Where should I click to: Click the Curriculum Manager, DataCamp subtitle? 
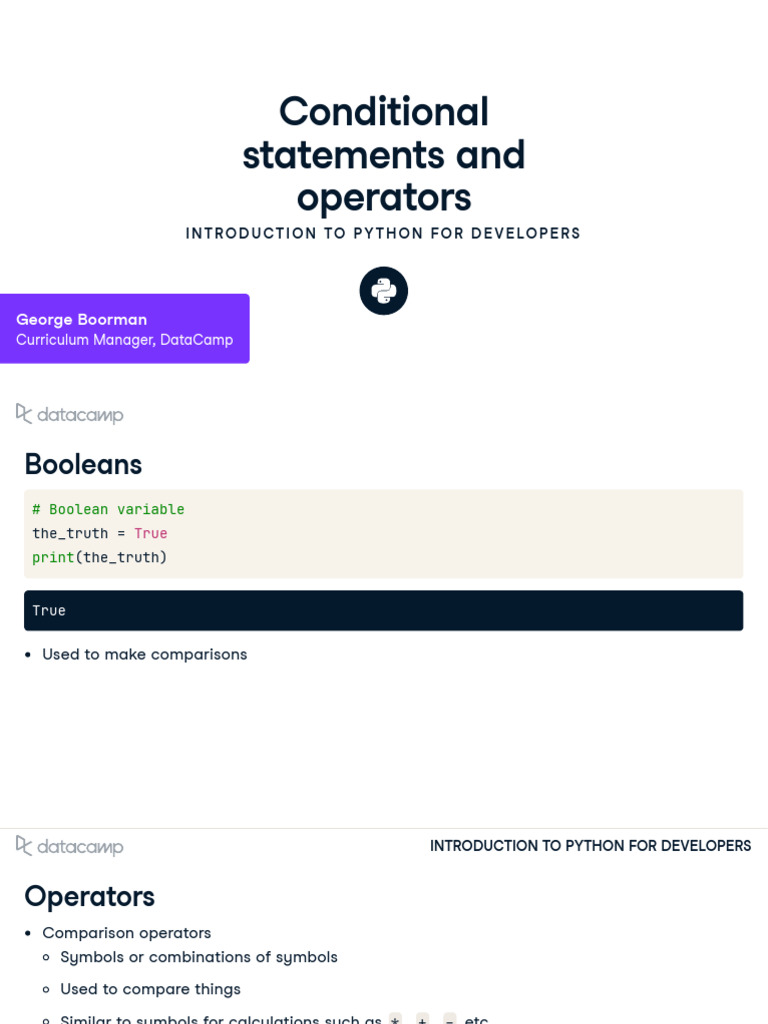tap(124, 340)
